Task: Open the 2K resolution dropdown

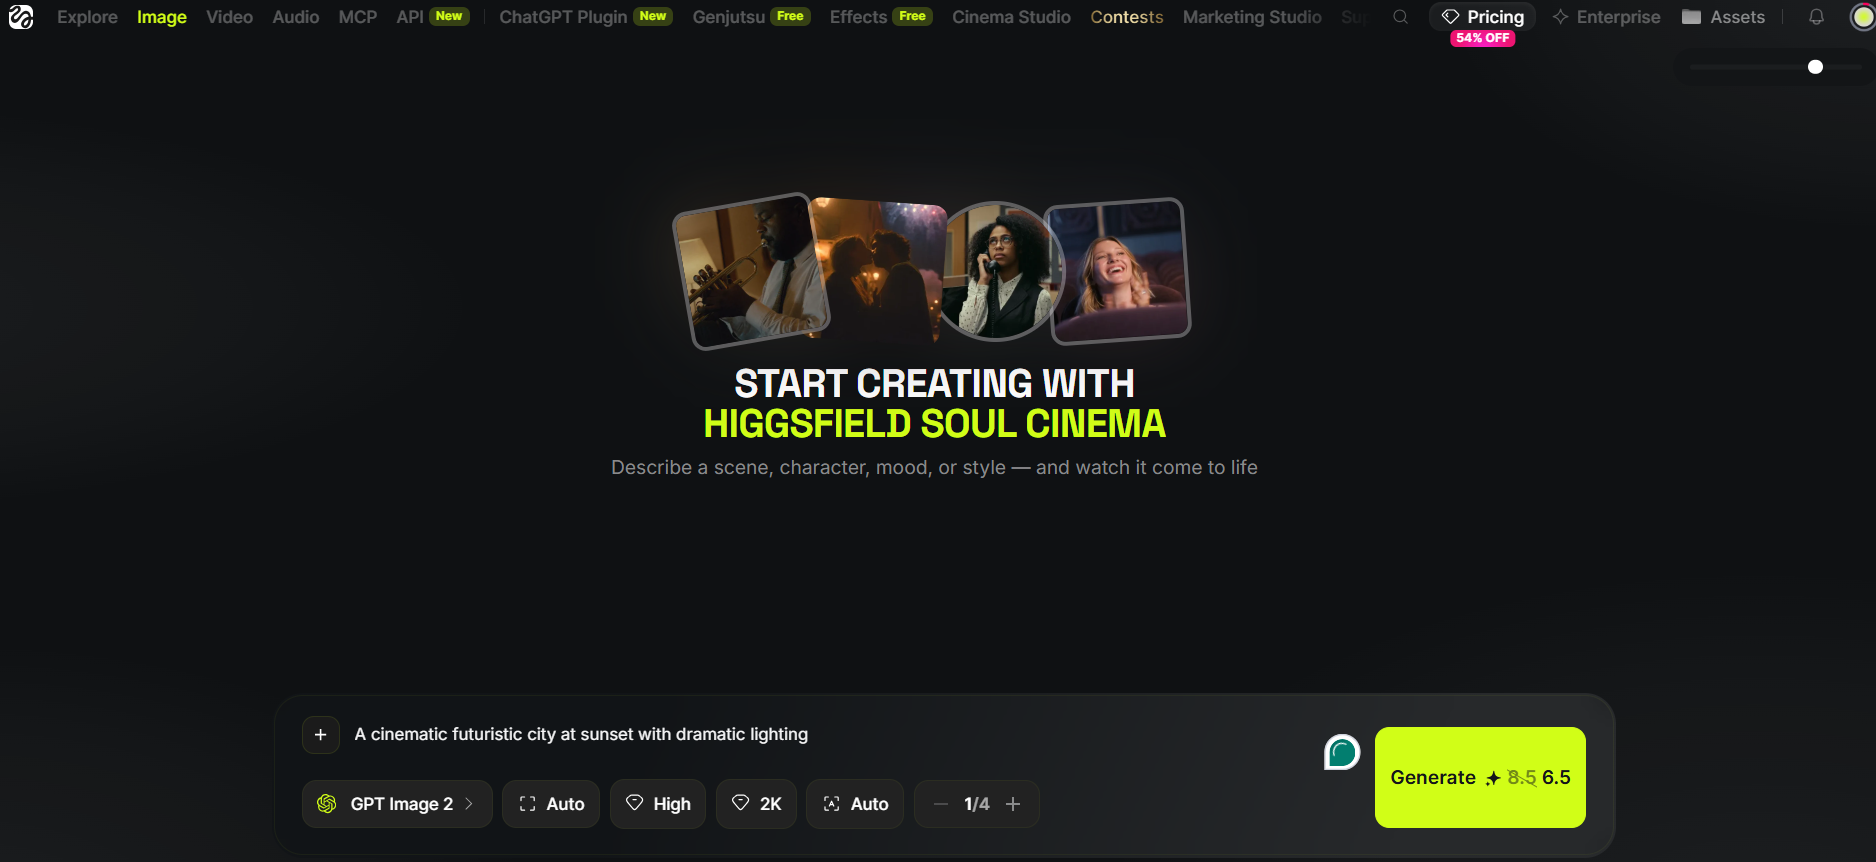Action: 756,804
